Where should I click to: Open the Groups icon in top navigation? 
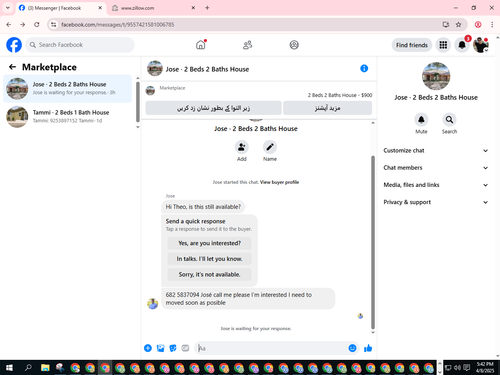pyautogui.click(x=294, y=45)
